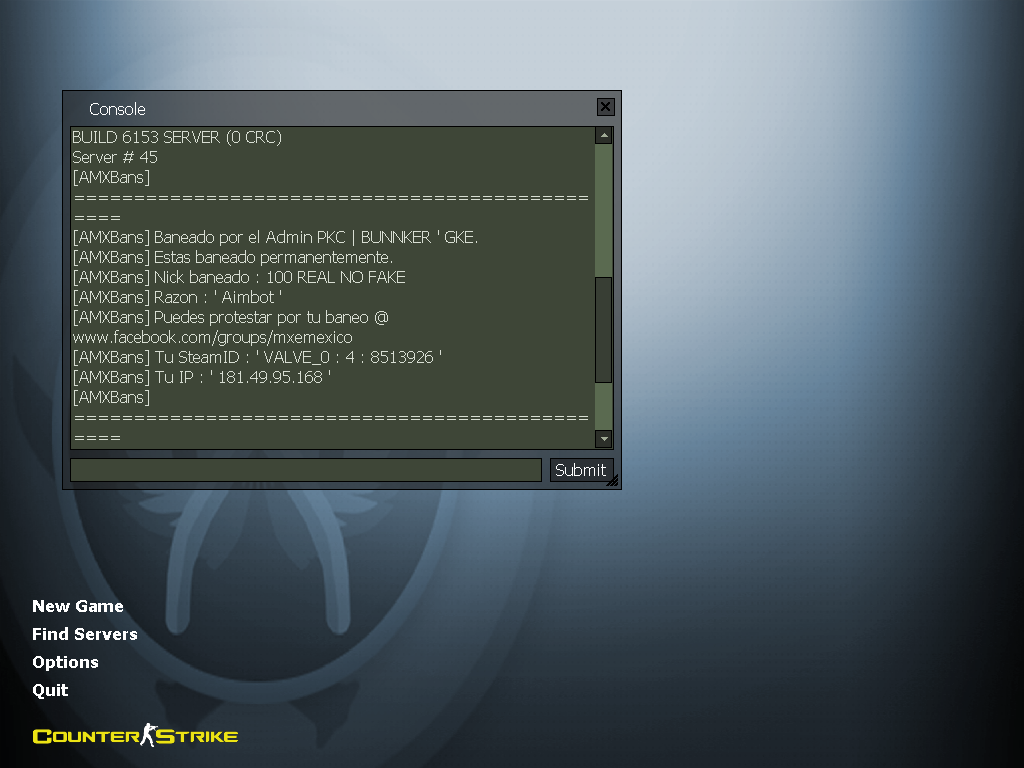Screen dimensions: 1024x768
Task: Click the 'BUILD 6153 SERVER (0 CRC)' line
Action: 177,137
